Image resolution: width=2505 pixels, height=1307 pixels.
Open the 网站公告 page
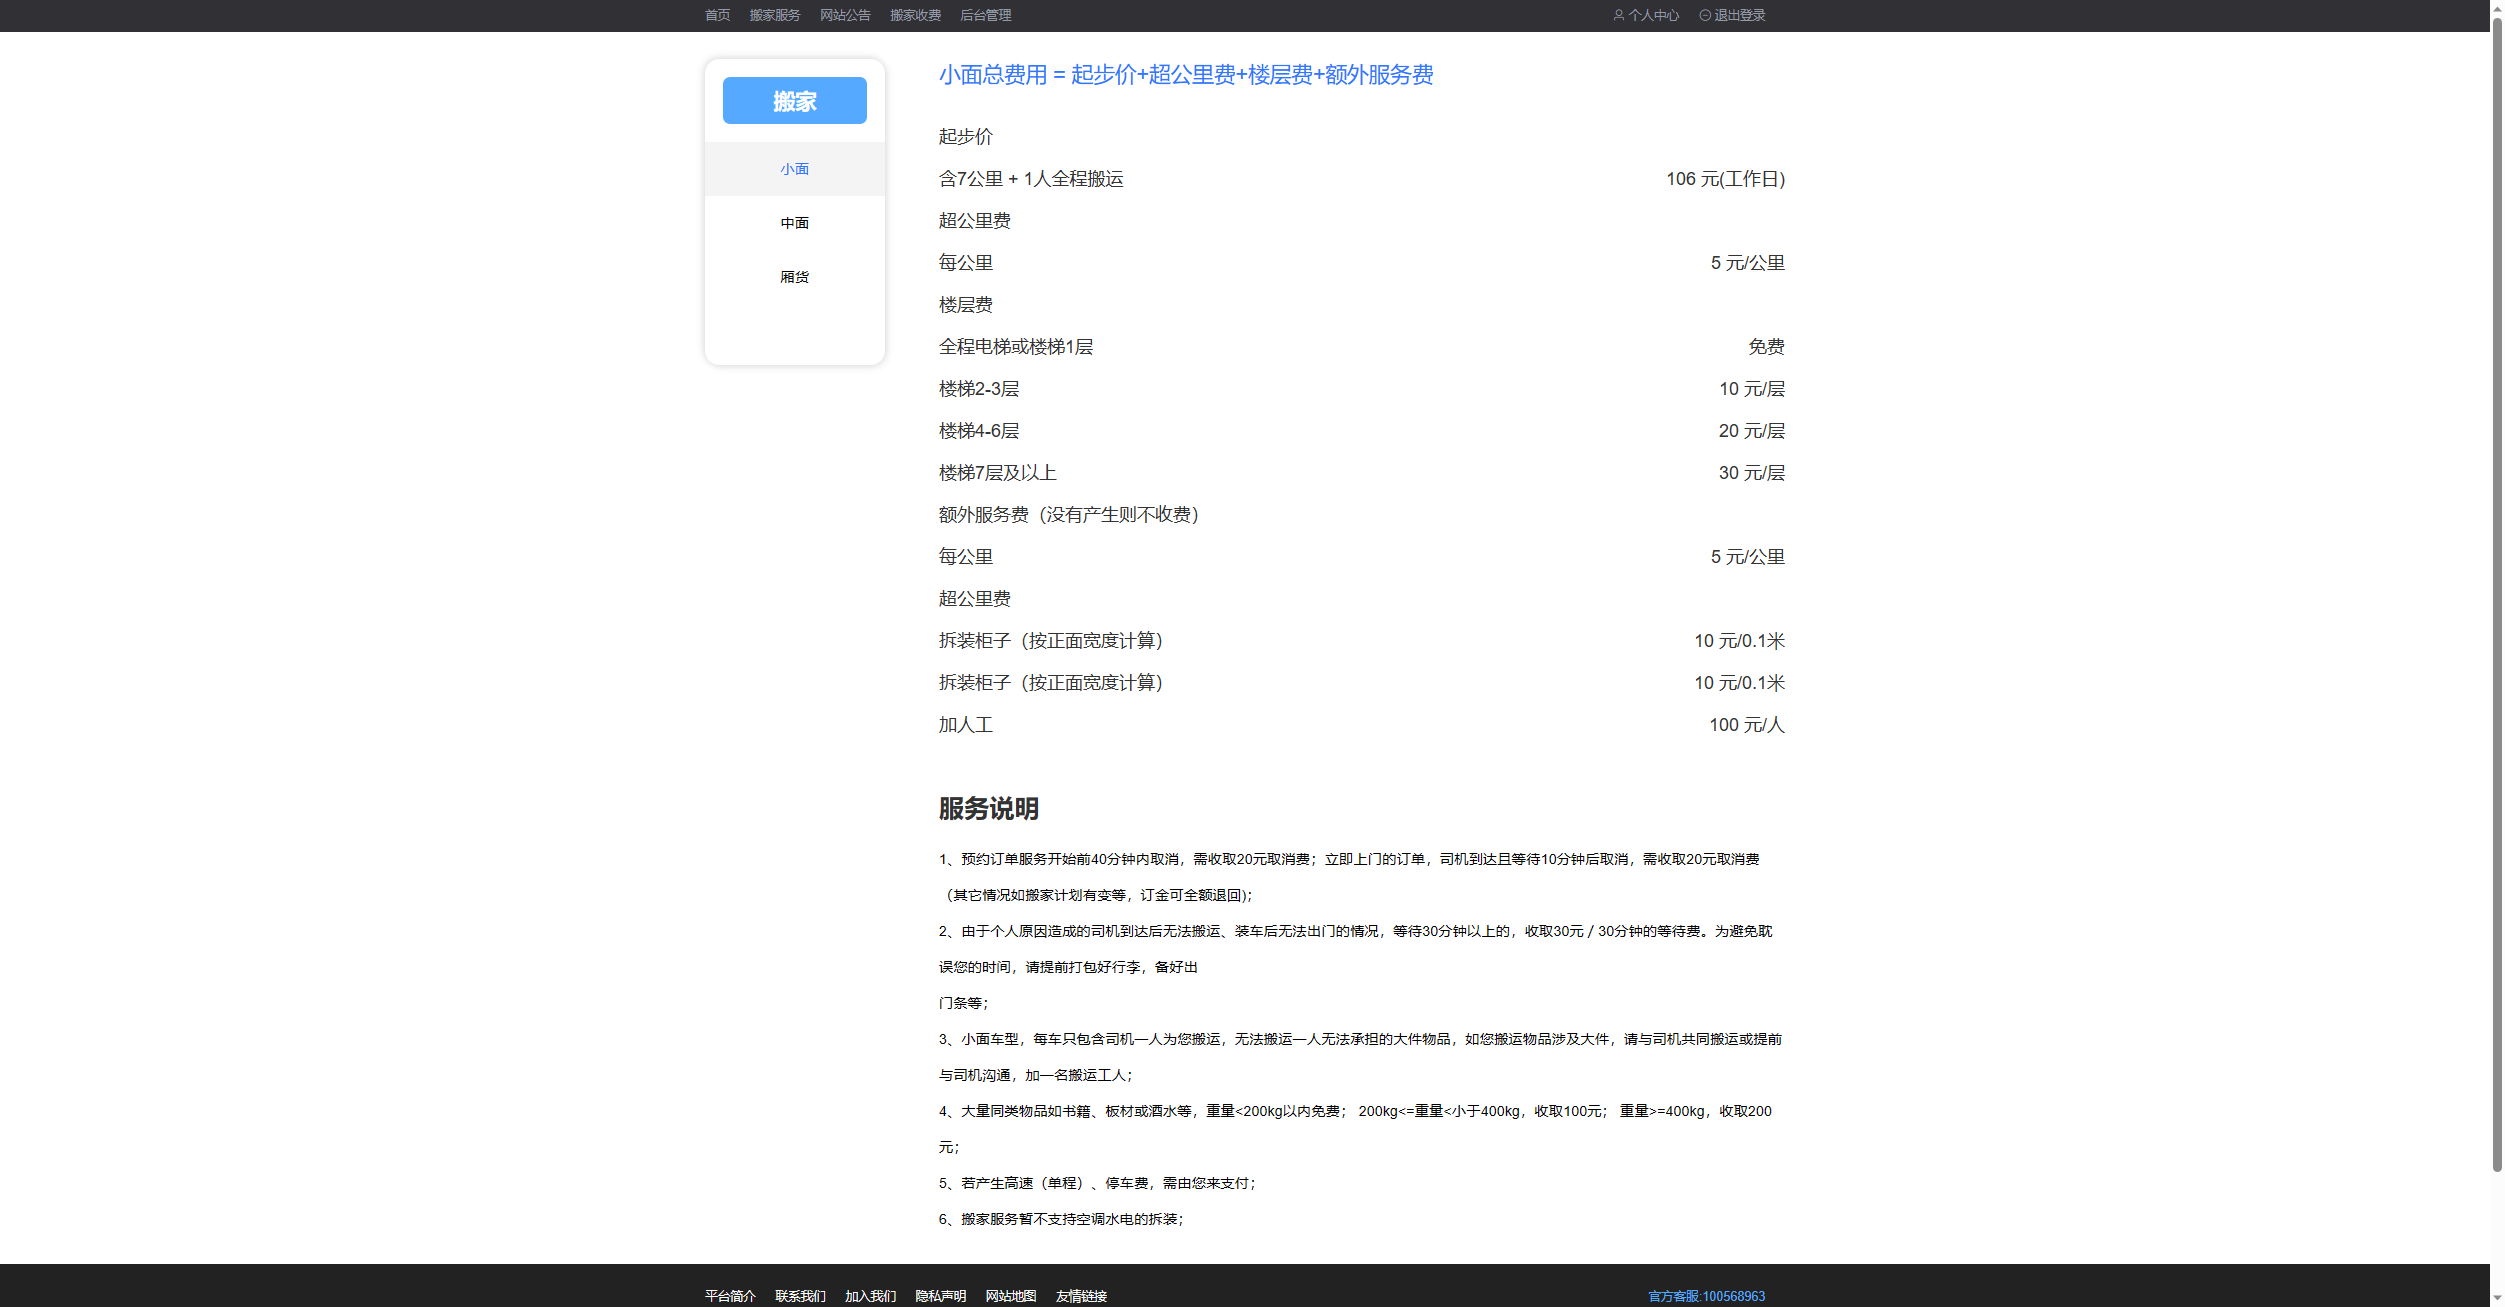point(844,15)
